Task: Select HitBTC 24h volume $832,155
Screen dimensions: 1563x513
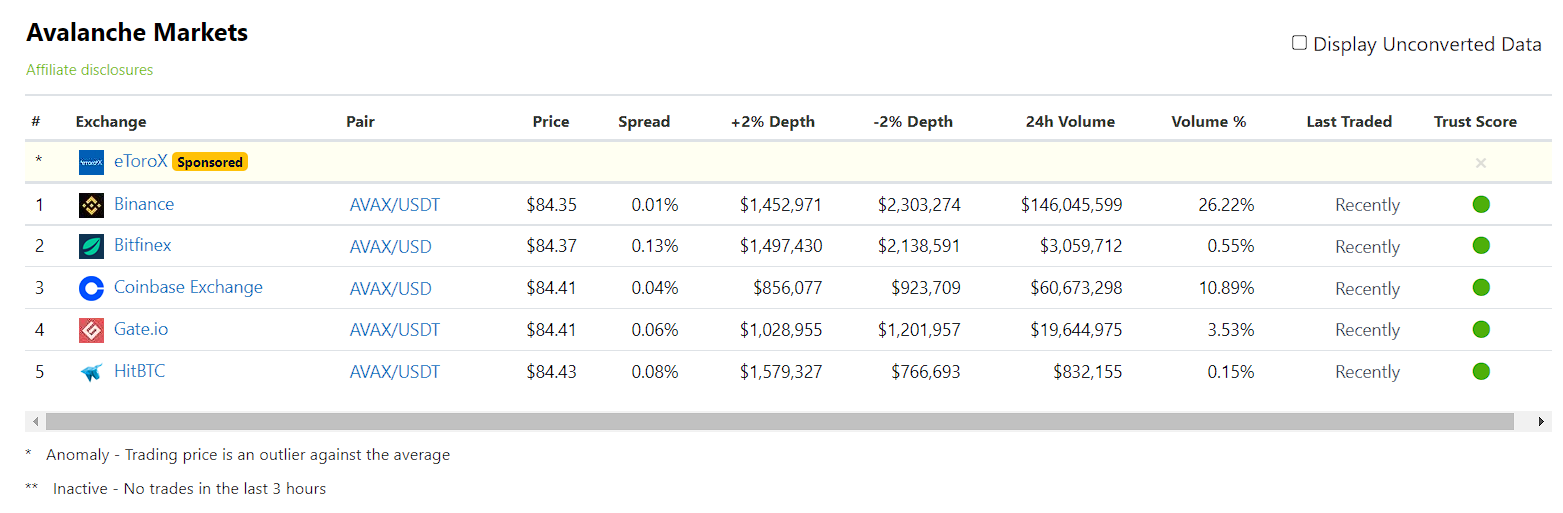Action: 1088,372
